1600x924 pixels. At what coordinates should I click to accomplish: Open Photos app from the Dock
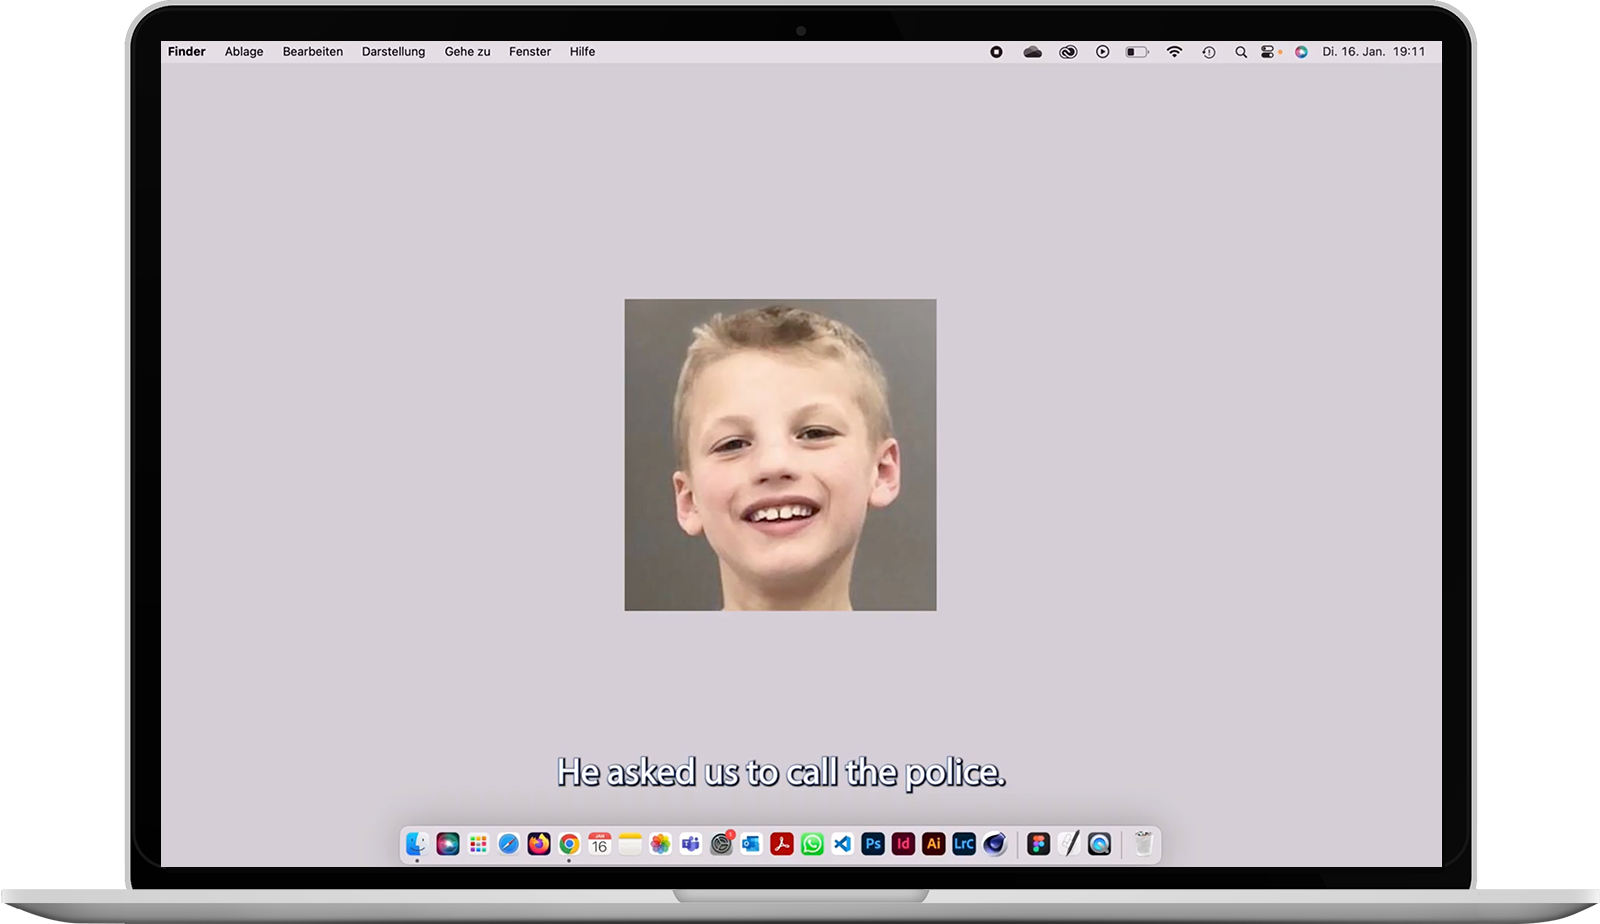660,844
